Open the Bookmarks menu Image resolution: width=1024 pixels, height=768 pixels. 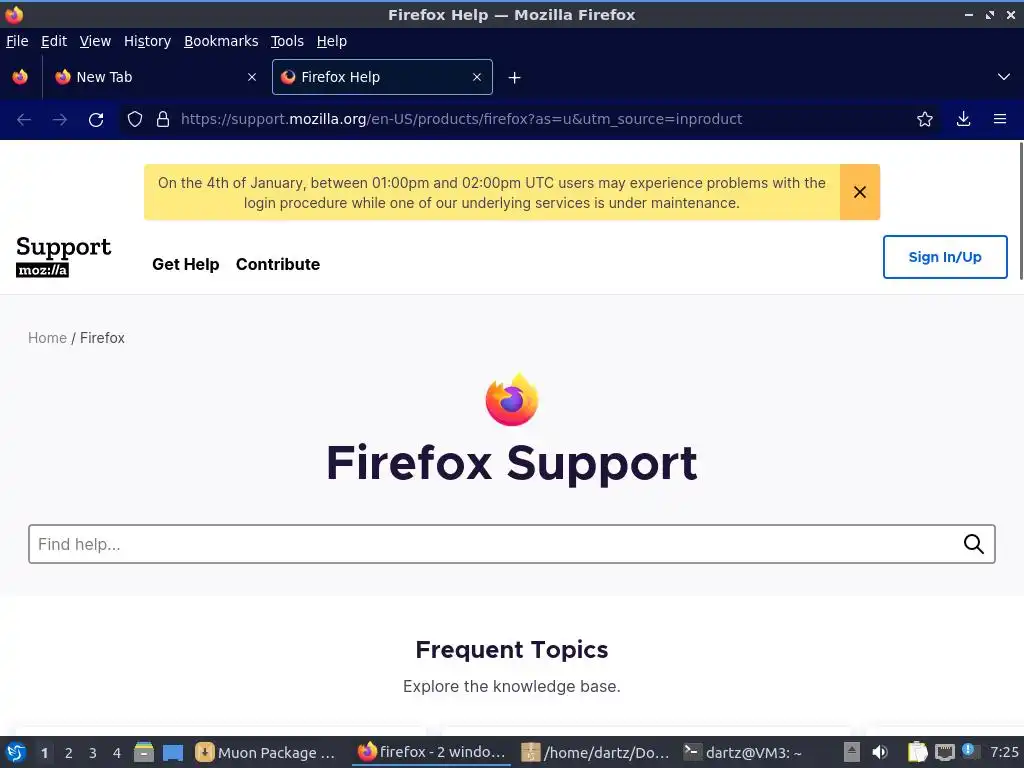pyautogui.click(x=221, y=41)
